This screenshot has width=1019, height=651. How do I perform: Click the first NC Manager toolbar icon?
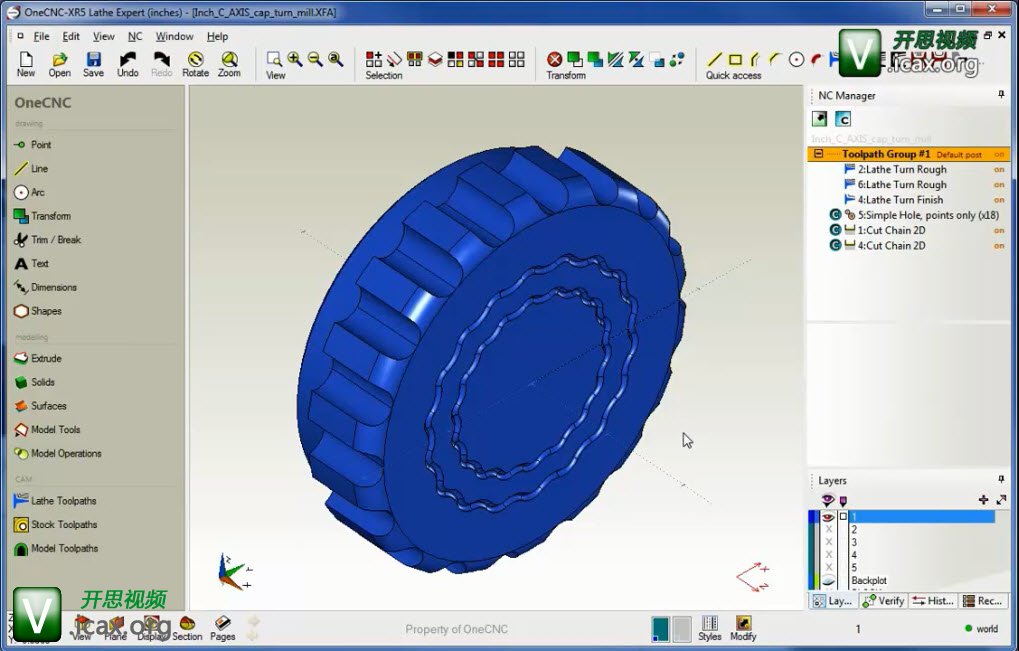coord(819,119)
